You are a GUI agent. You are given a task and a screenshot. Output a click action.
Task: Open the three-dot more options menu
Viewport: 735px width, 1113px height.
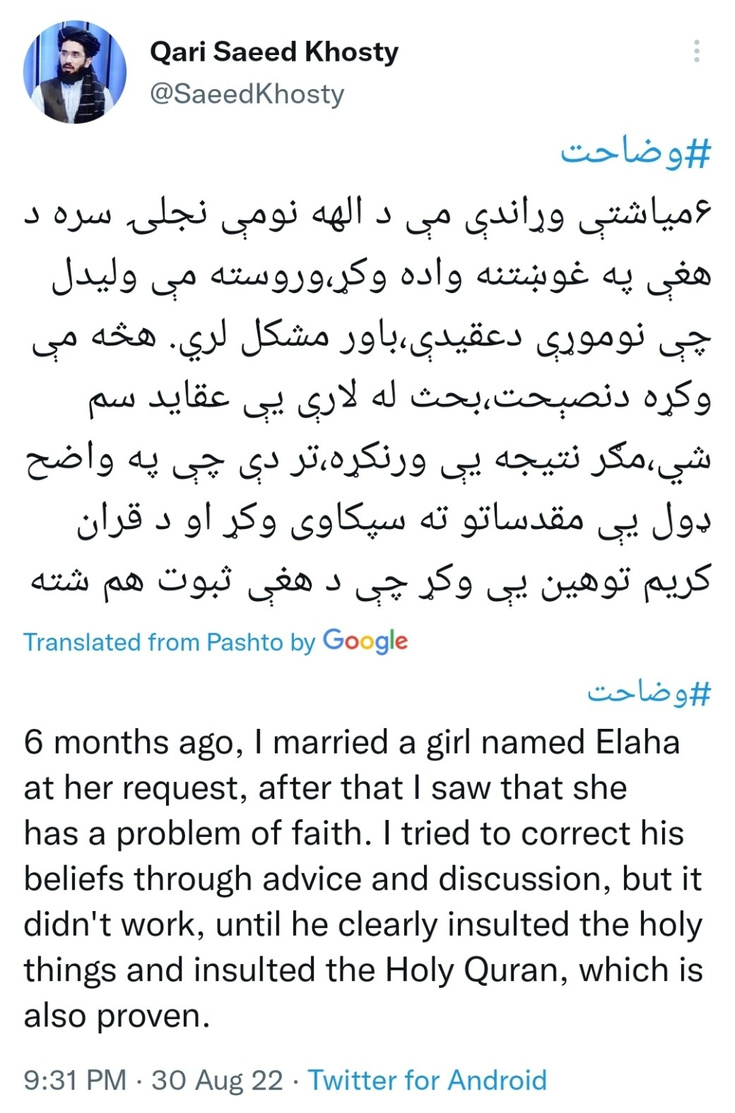coord(697,51)
